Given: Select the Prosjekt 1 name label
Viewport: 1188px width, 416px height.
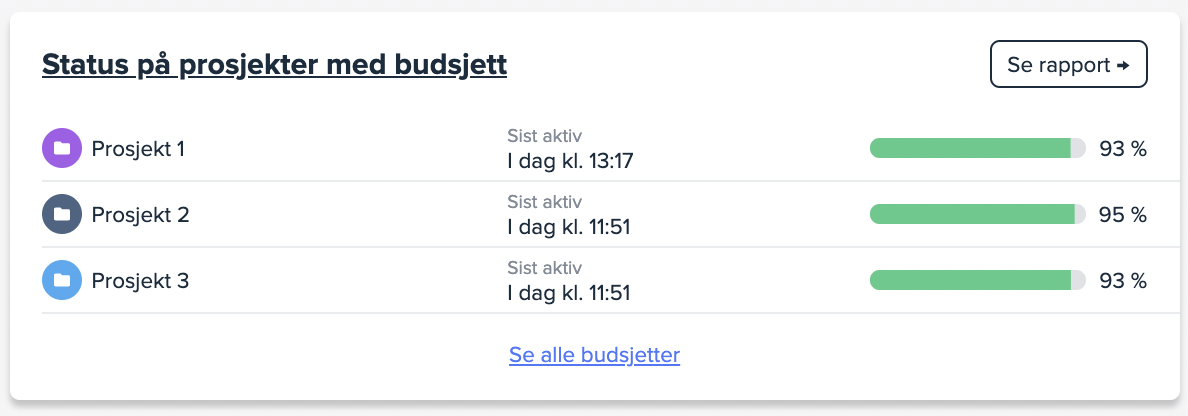Looking at the screenshot, I should 138,149.
